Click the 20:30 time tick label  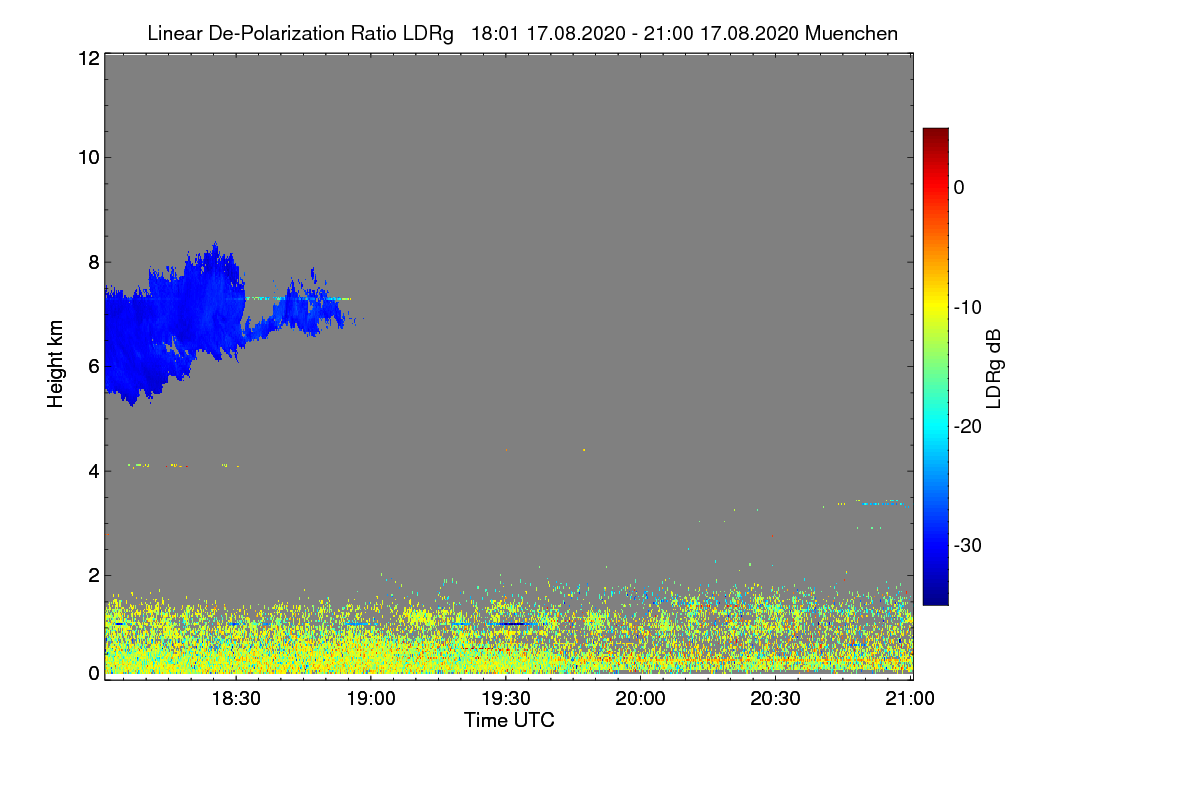pyautogui.click(x=776, y=698)
